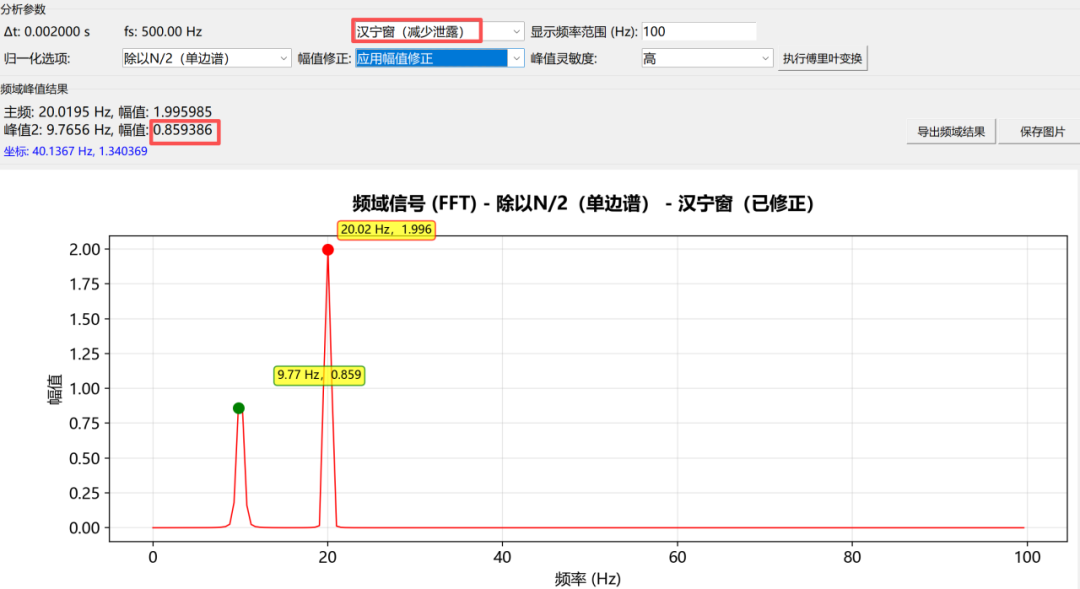
Task: Click the 执行傅里叶变换 button
Action: point(822,59)
